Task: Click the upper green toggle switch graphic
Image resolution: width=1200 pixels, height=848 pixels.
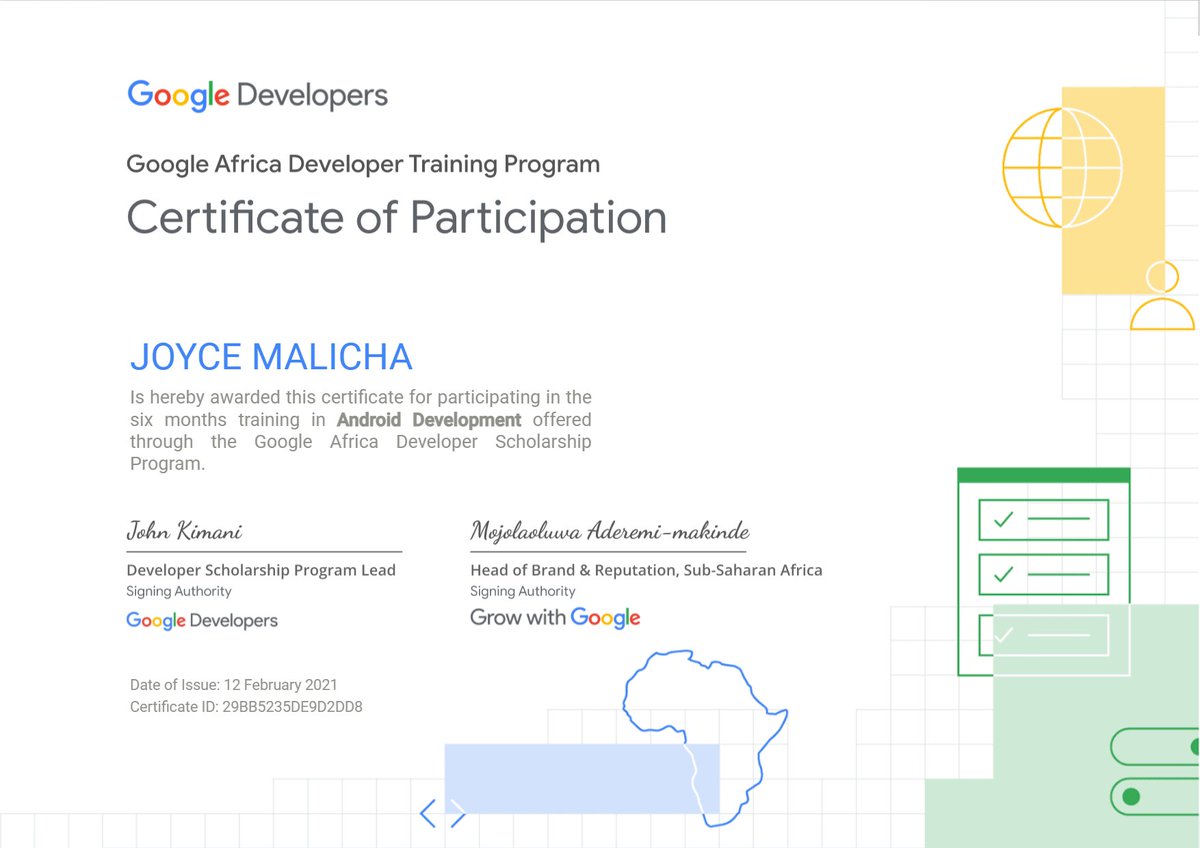Action: (1155, 746)
